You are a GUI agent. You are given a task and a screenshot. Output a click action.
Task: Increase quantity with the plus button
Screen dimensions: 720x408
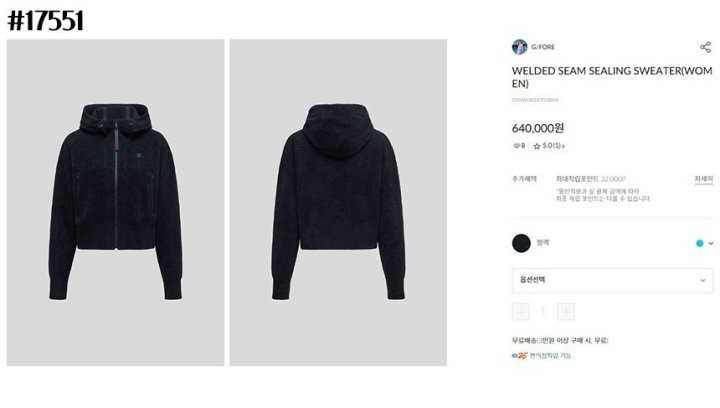point(566,312)
